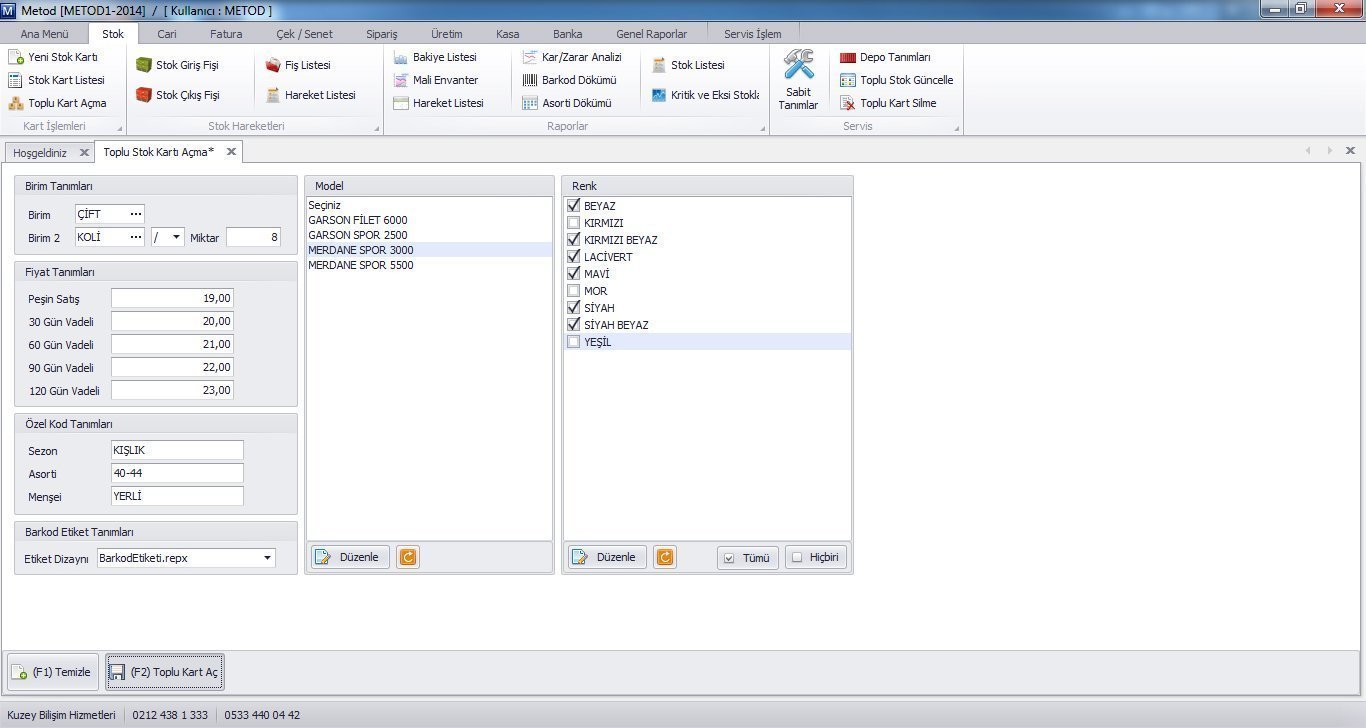Click the Toplu Kart Silme icon

pos(848,103)
